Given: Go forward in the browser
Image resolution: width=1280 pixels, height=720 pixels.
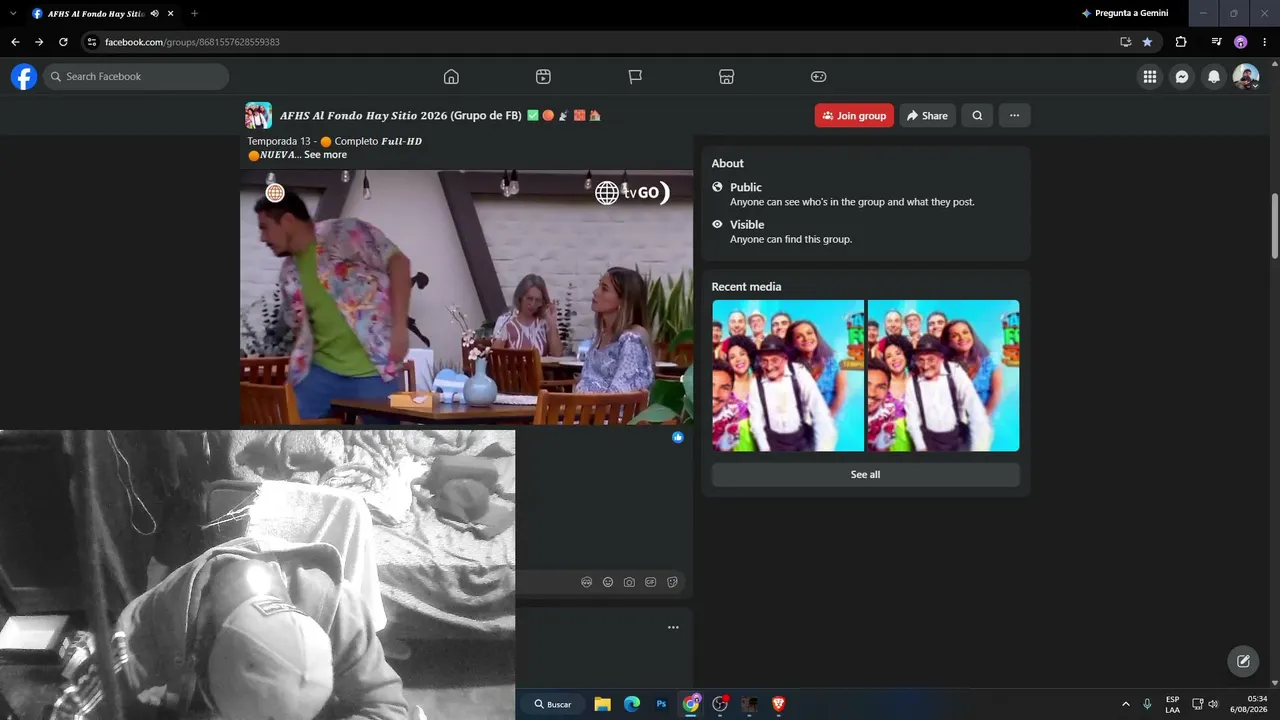Looking at the screenshot, I should pyautogui.click(x=39, y=42).
